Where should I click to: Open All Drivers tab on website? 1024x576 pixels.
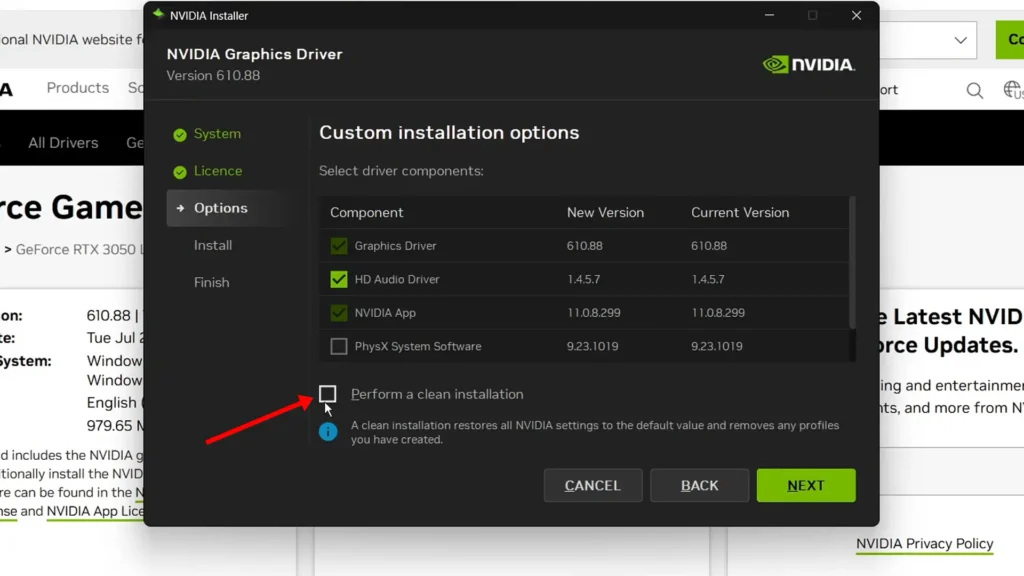(x=63, y=143)
